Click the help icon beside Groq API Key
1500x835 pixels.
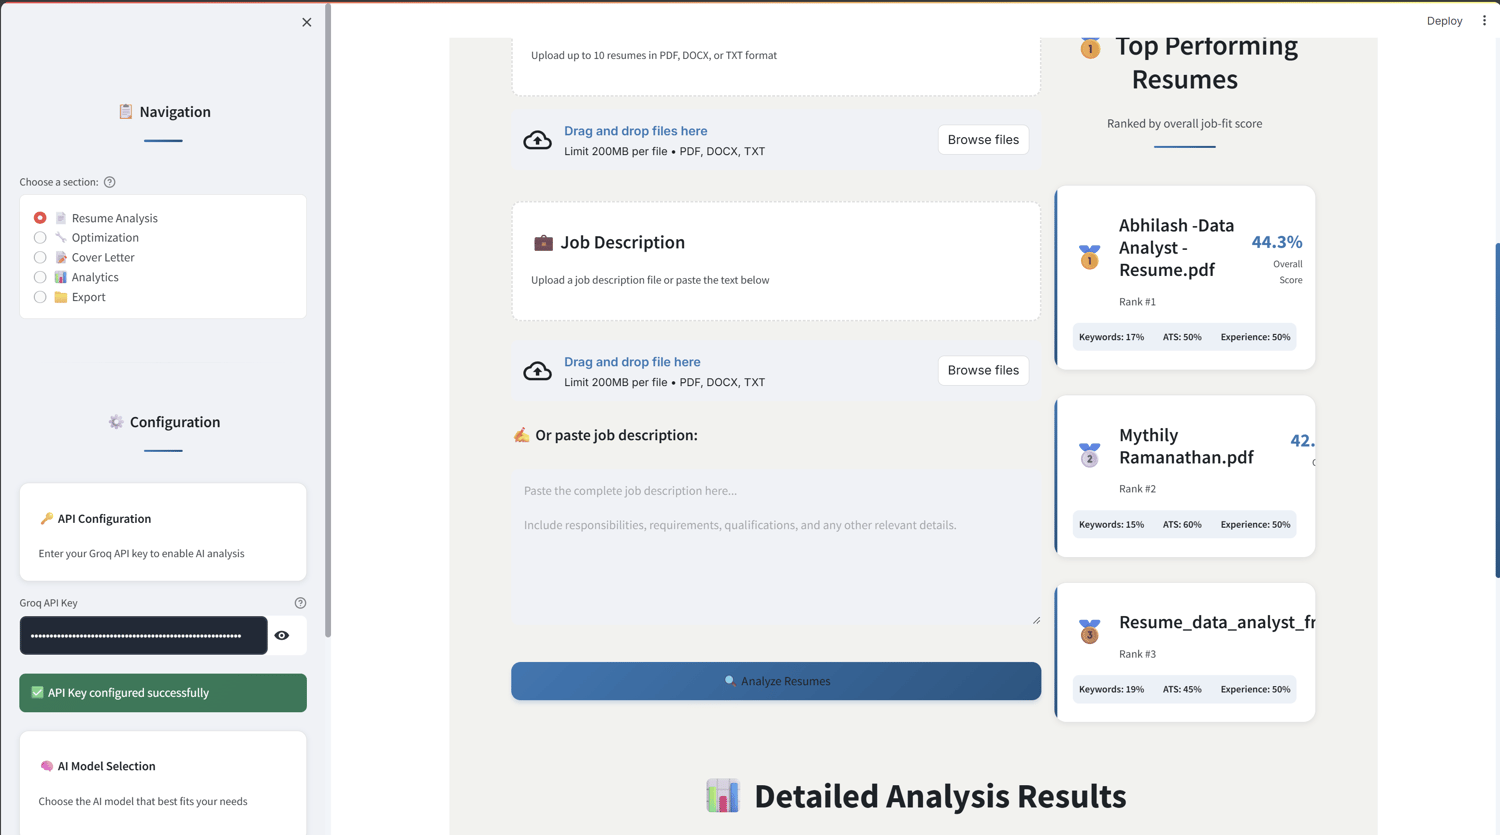click(x=300, y=603)
